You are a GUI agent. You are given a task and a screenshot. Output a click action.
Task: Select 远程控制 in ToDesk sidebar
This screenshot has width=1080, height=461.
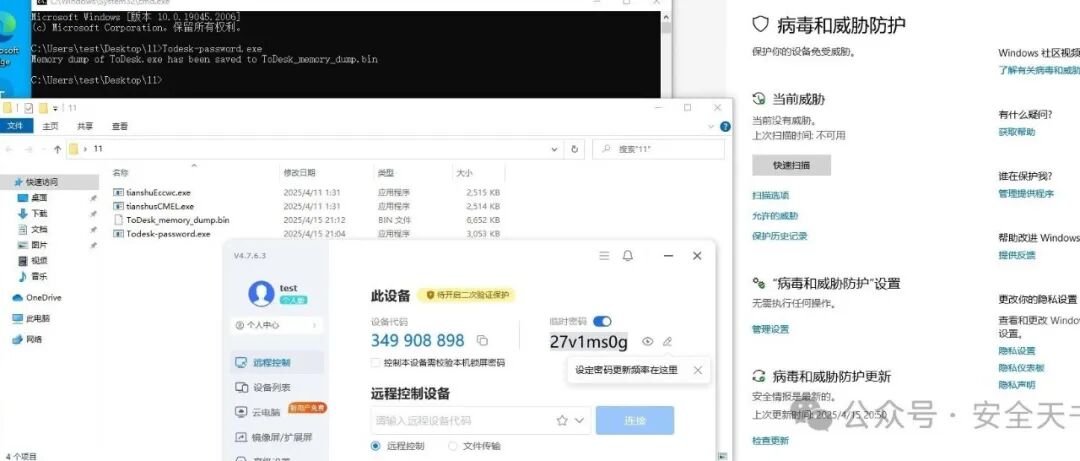click(x=276, y=362)
